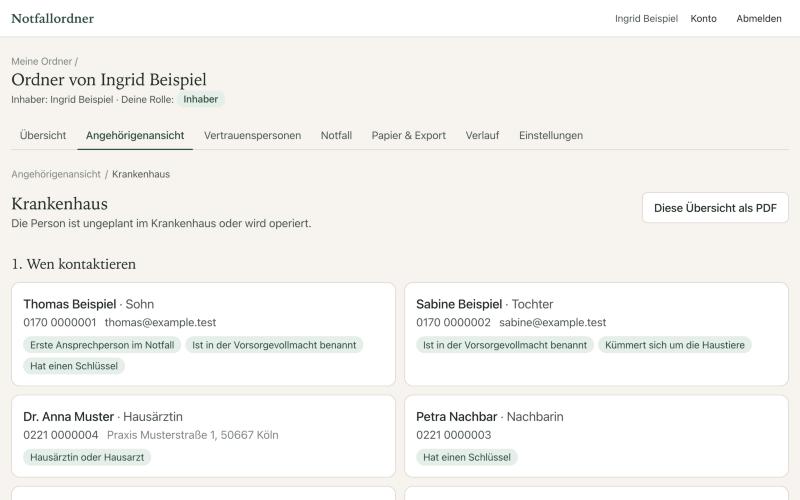Click Abmelden to log out
The height and width of the screenshot is (500, 800).
[759, 18]
